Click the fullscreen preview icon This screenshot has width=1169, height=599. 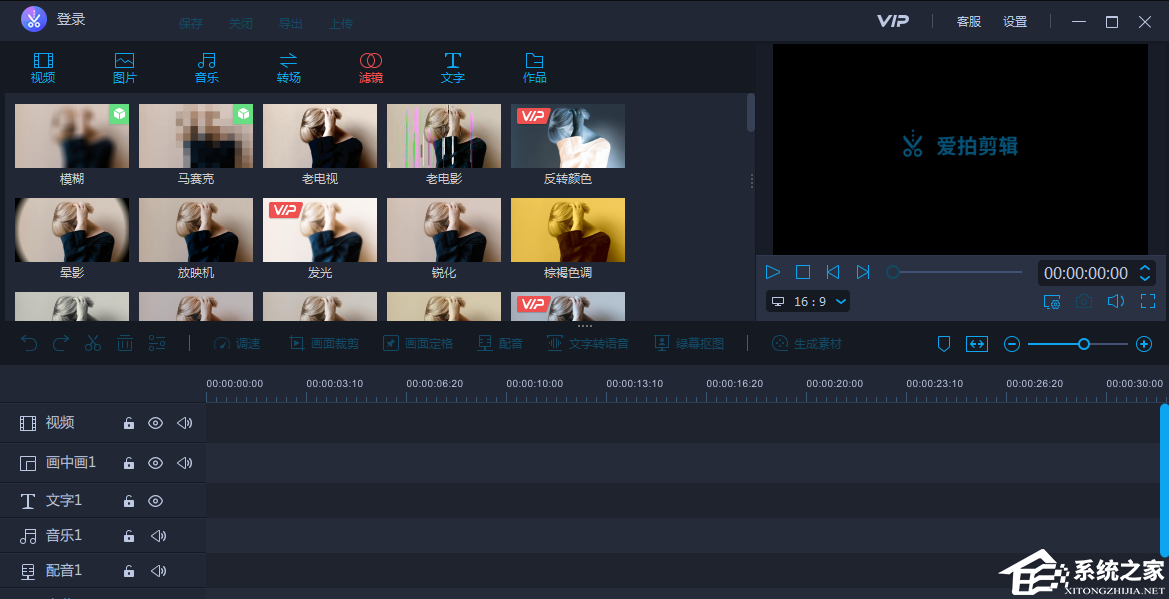point(1148,301)
